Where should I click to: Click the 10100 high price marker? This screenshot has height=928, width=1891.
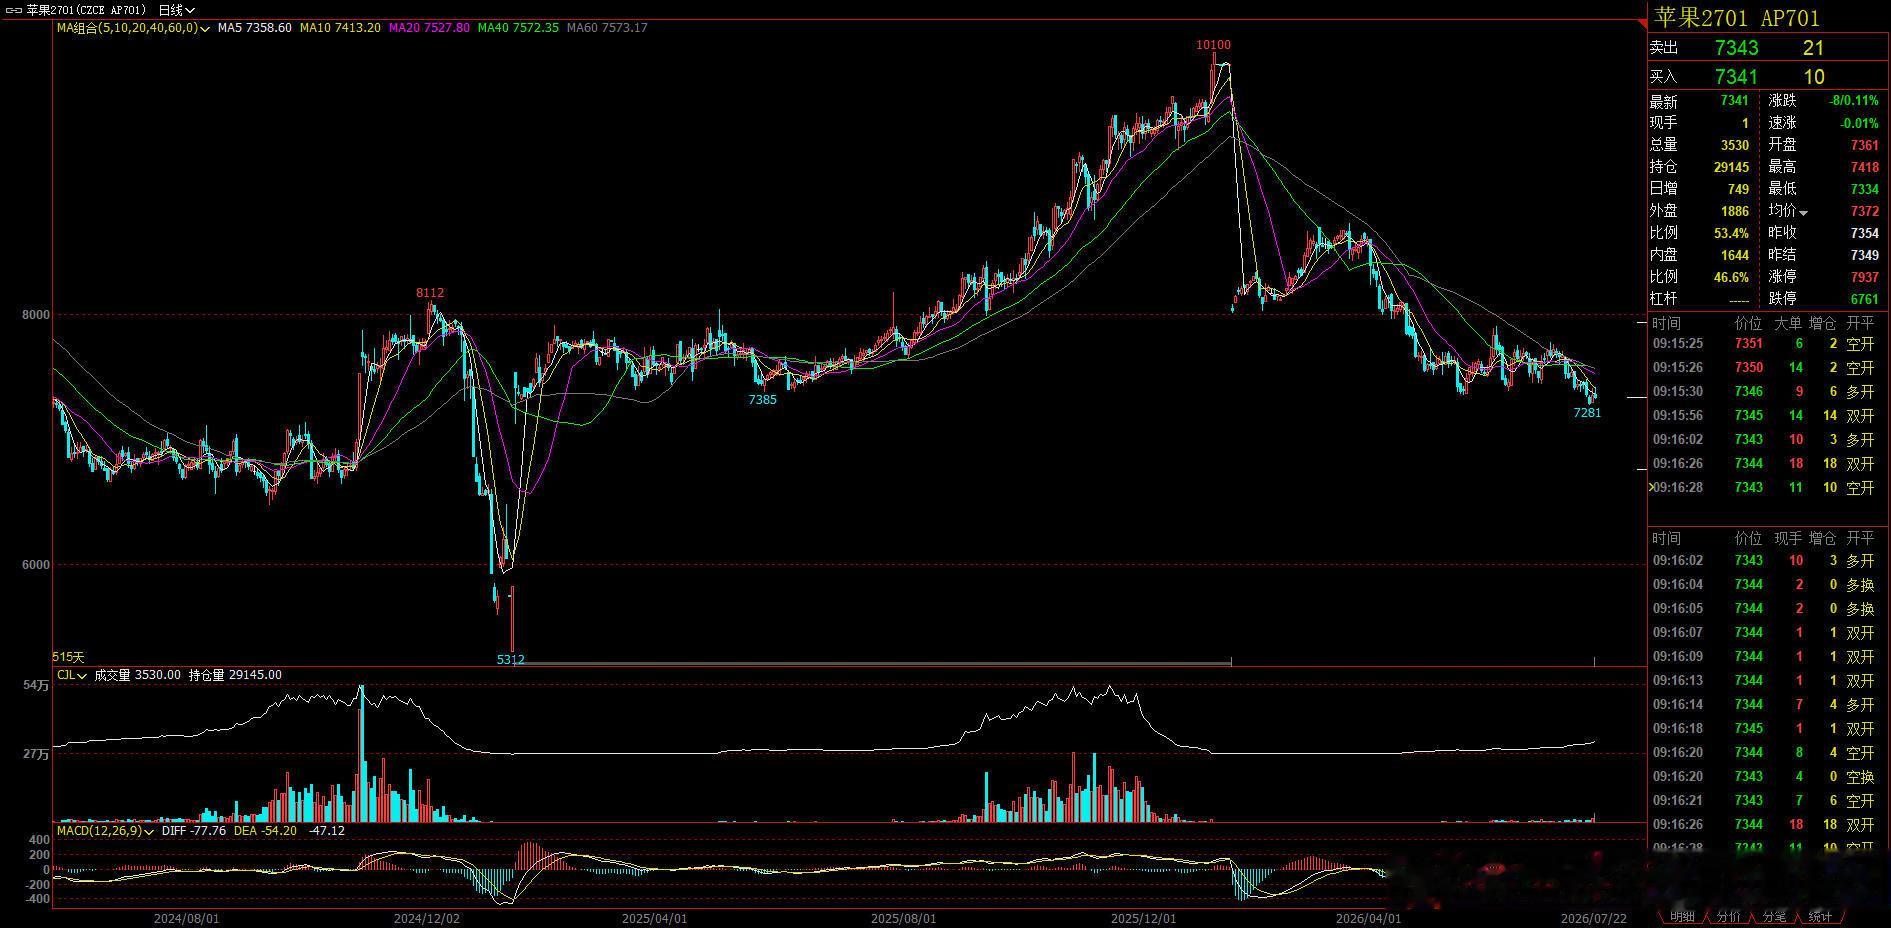[x=1213, y=45]
